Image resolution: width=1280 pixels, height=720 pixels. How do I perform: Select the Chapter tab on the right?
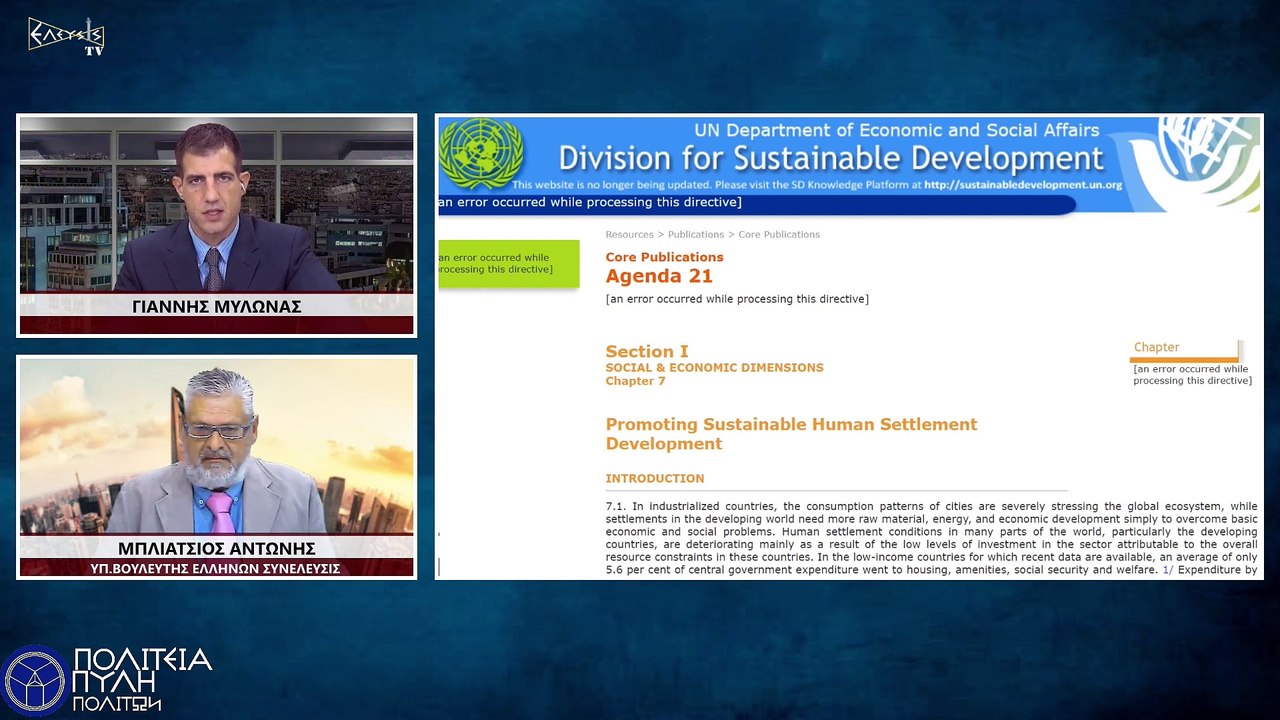coord(1186,349)
